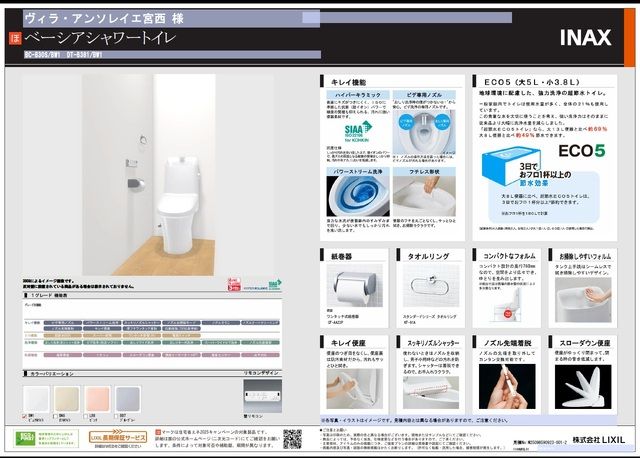Viewport: 640px width, 458px height.
Task: Click the コンパクトなフォルム card heading
Action: click(x=509, y=256)
